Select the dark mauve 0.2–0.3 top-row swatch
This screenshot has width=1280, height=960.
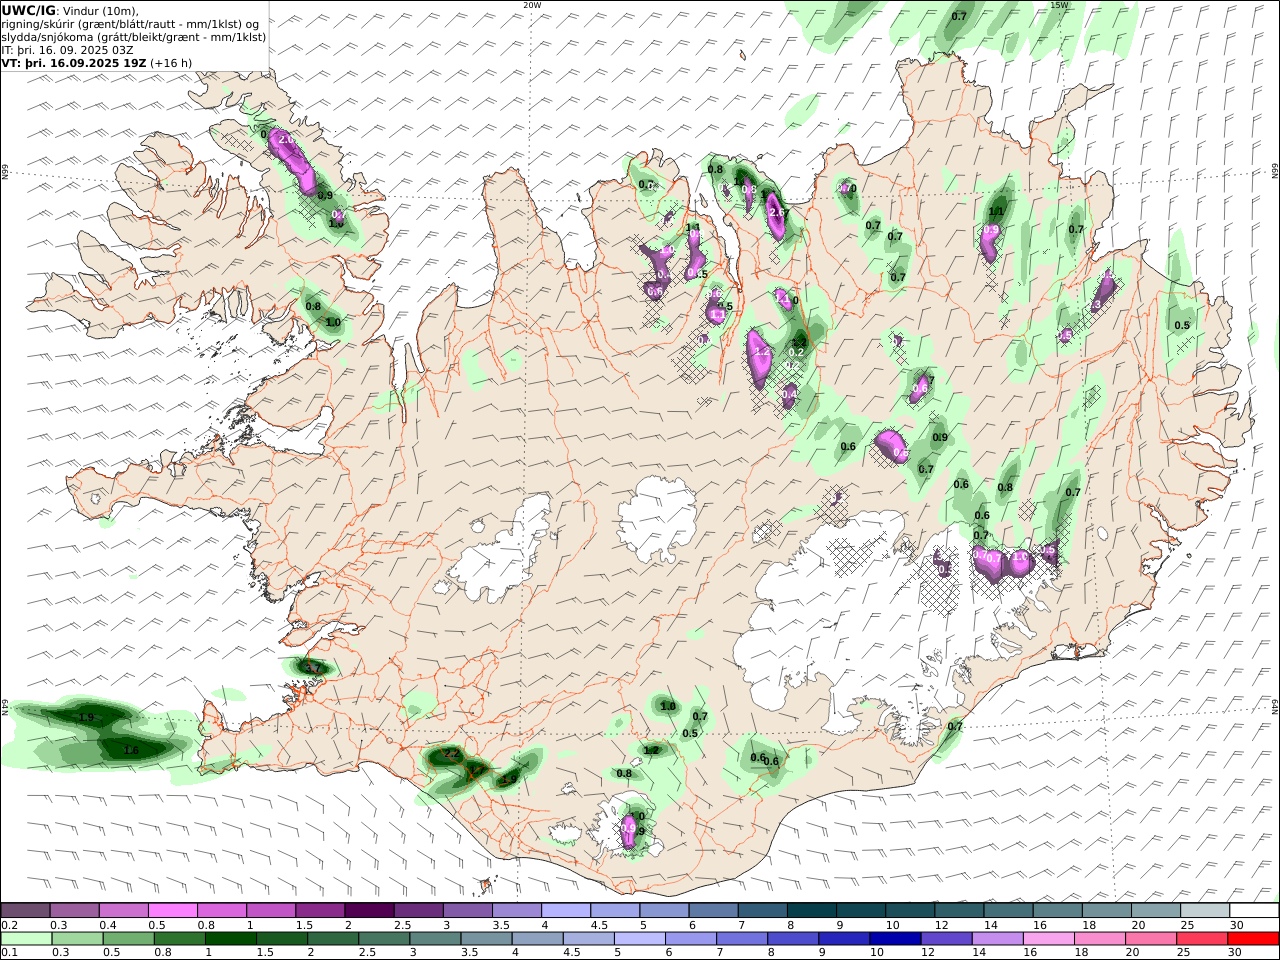tap(26, 911)
